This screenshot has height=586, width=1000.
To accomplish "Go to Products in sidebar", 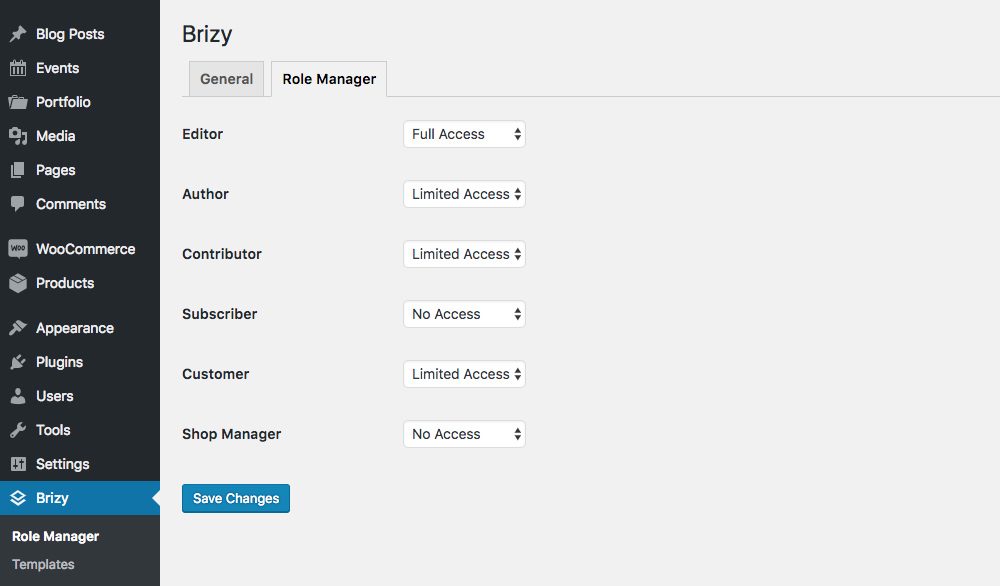I will (x=80, y=282).
